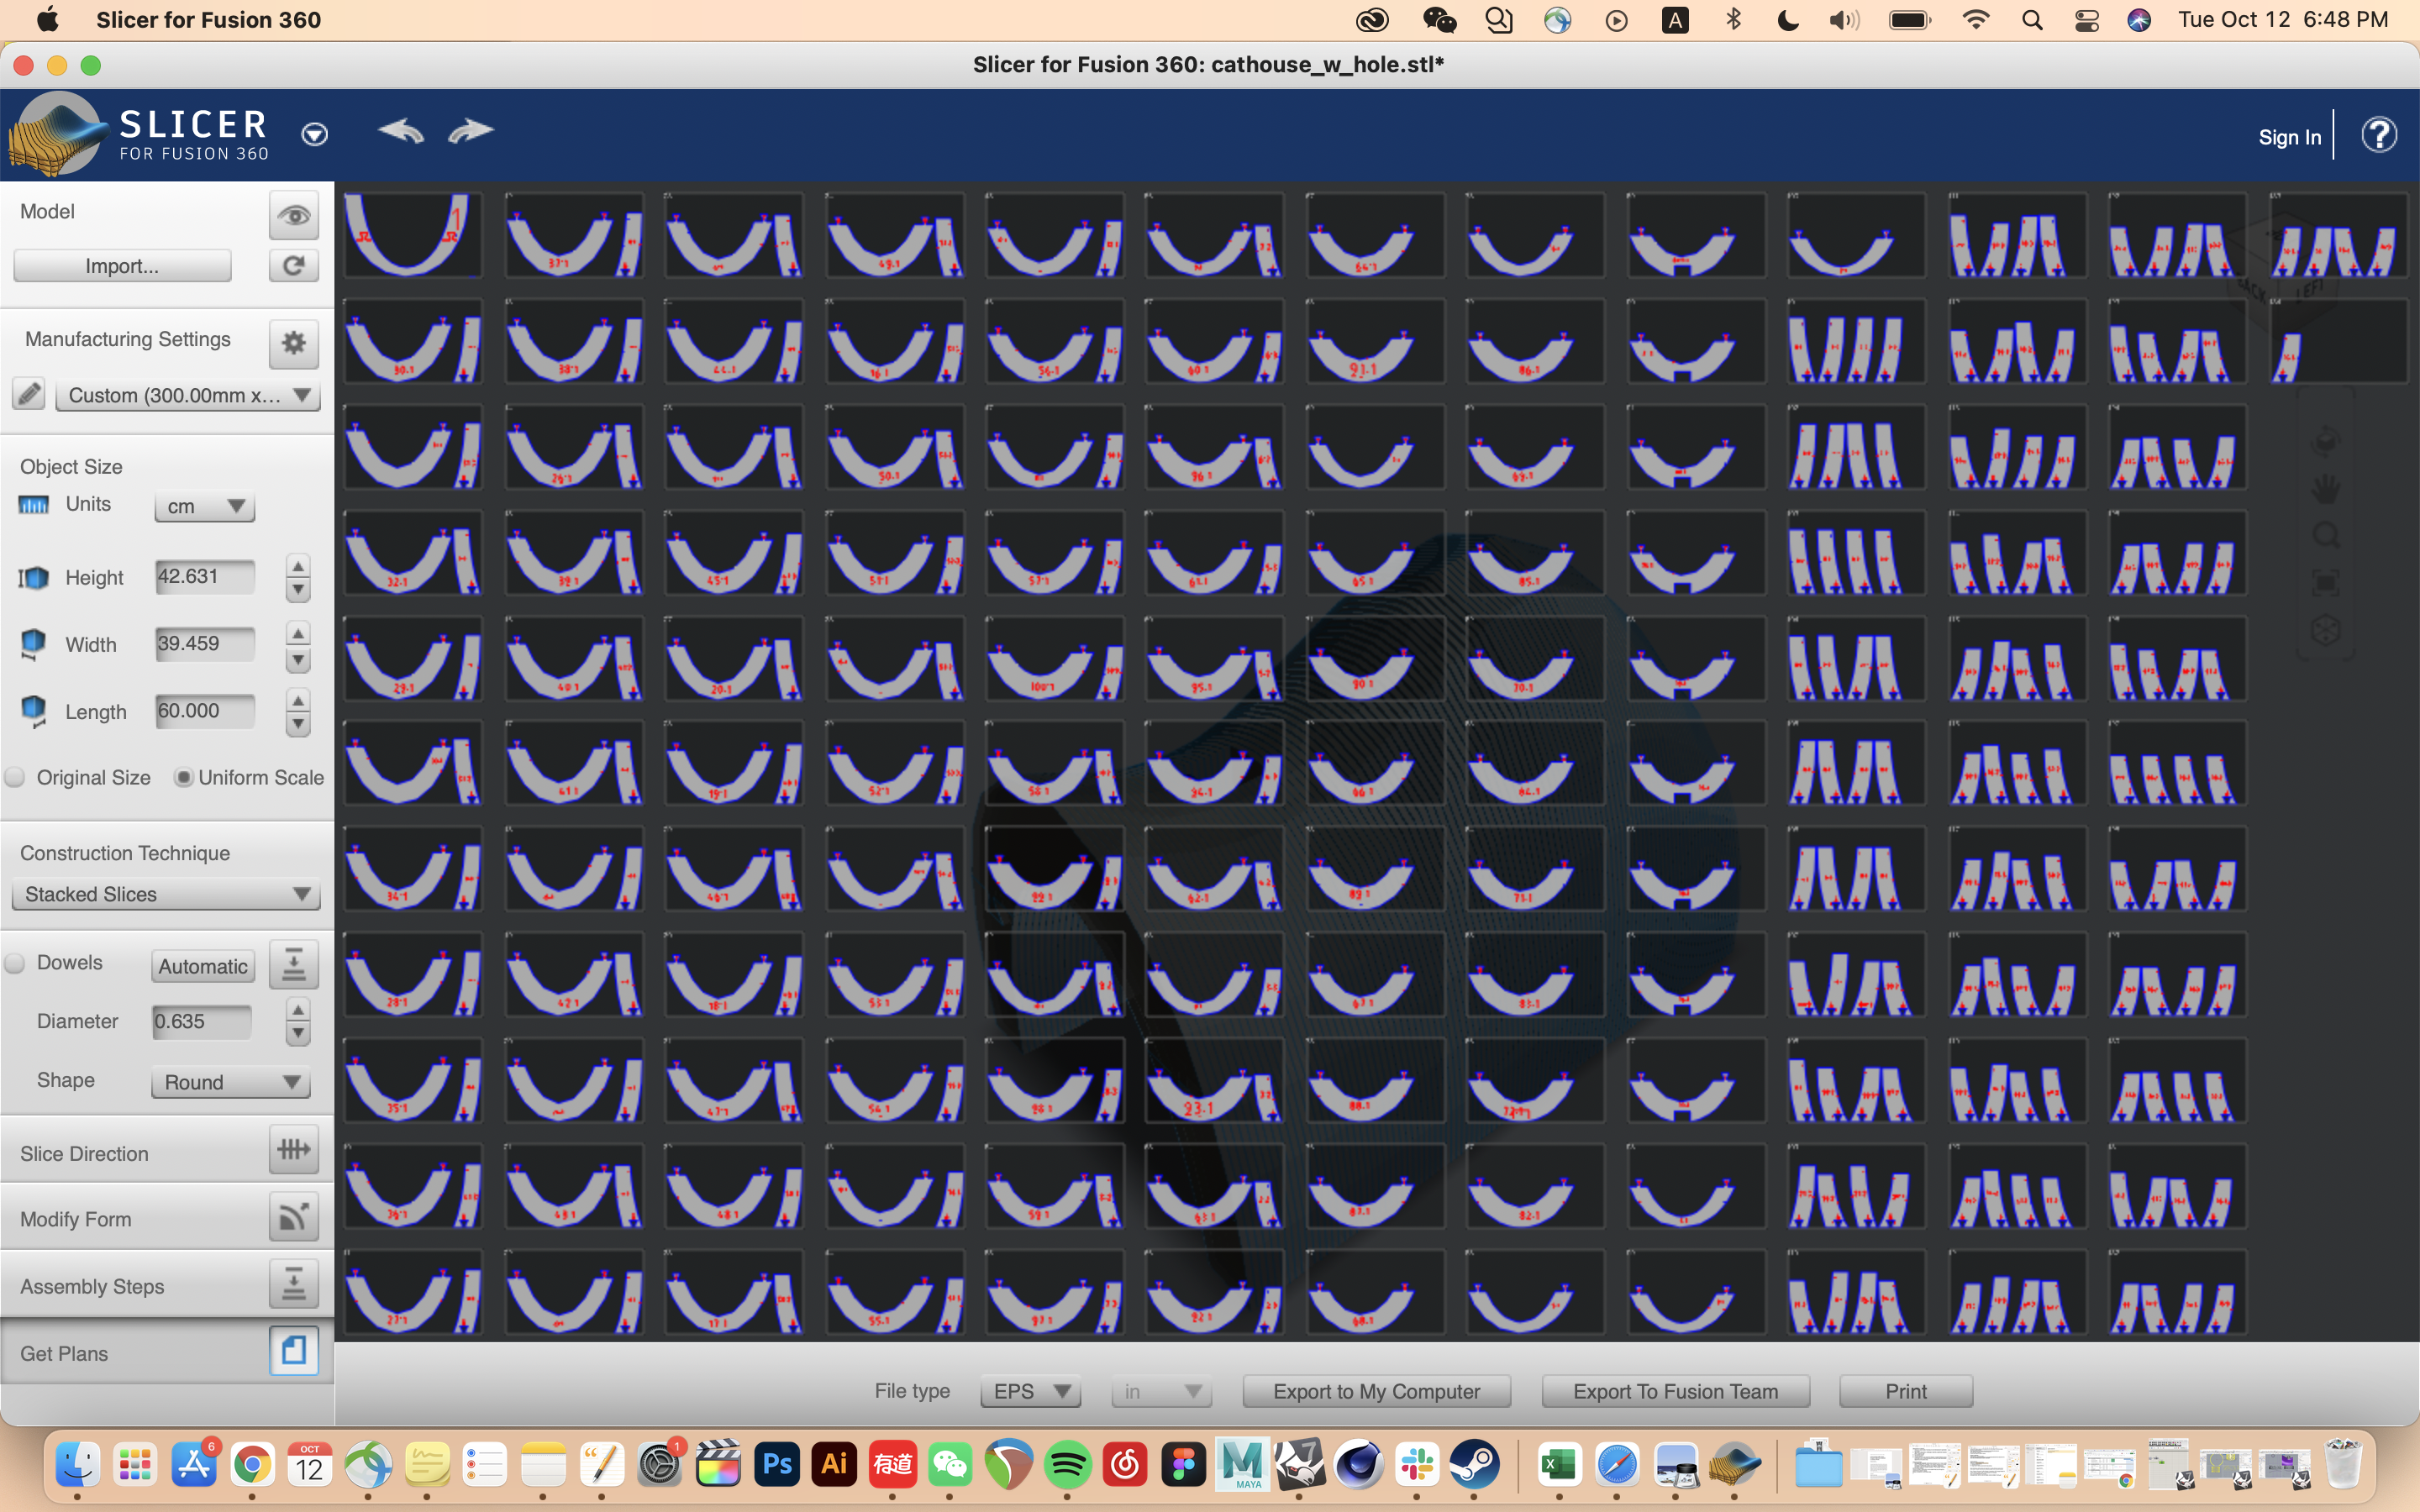The width and height of the screenshot is (2420, 1512).
Task: Click the dowel placement icon beside Automatic
Action: (x=294, y=964)
